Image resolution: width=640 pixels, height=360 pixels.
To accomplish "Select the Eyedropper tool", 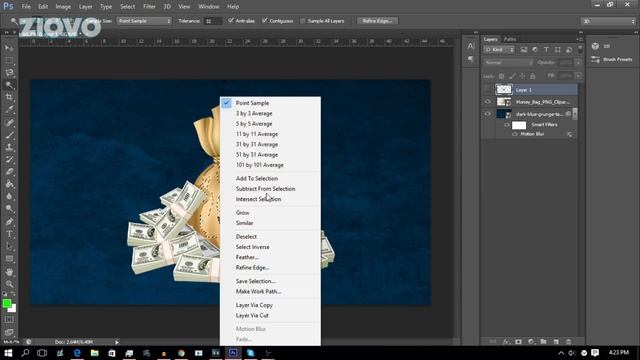I will (x=9, y=109).
